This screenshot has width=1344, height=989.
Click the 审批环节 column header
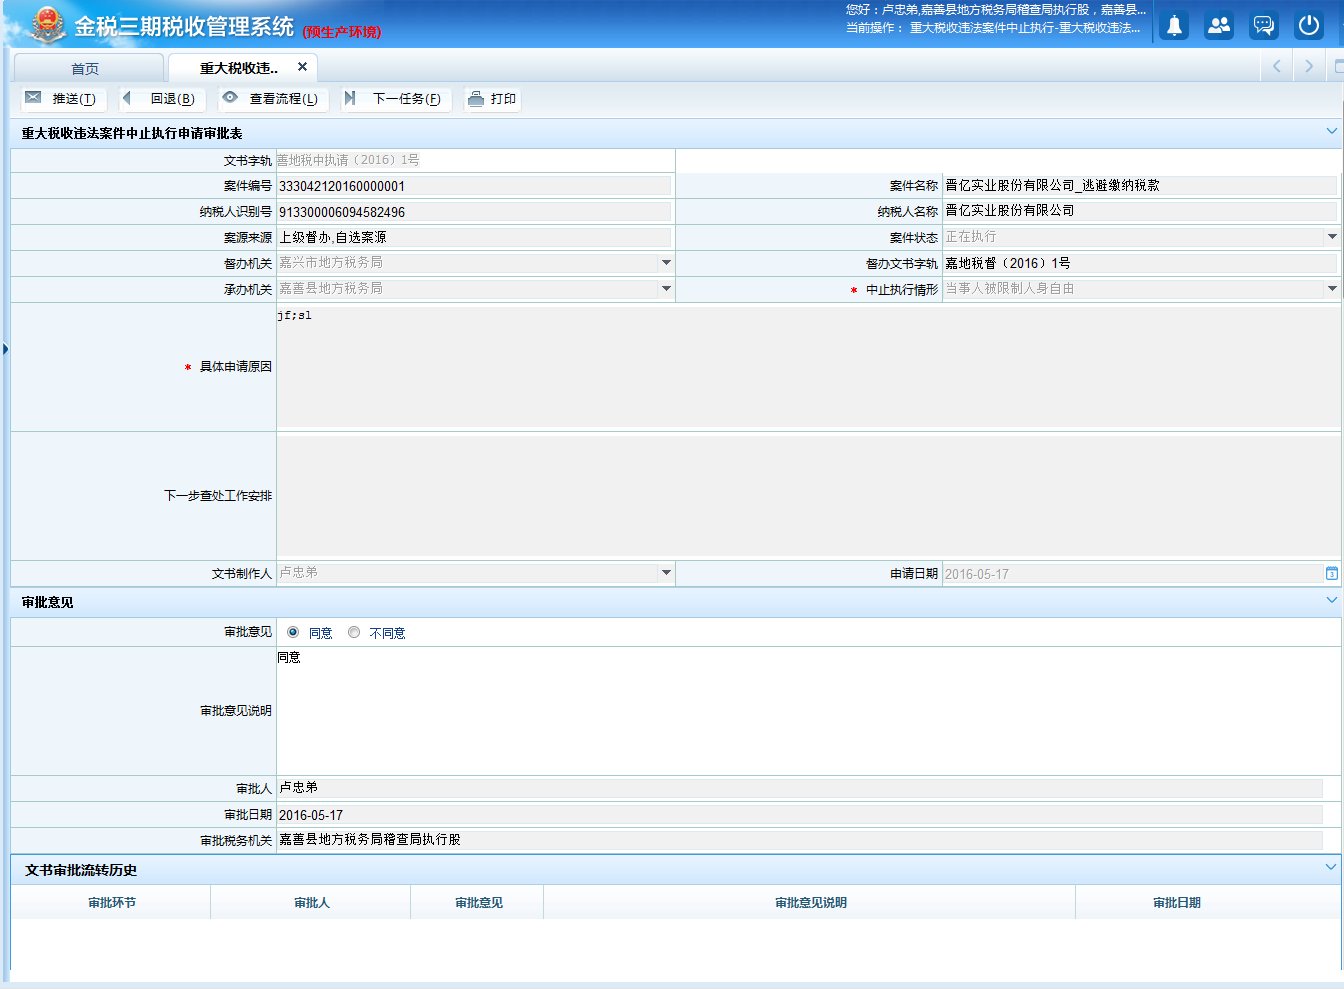(111, 902)
